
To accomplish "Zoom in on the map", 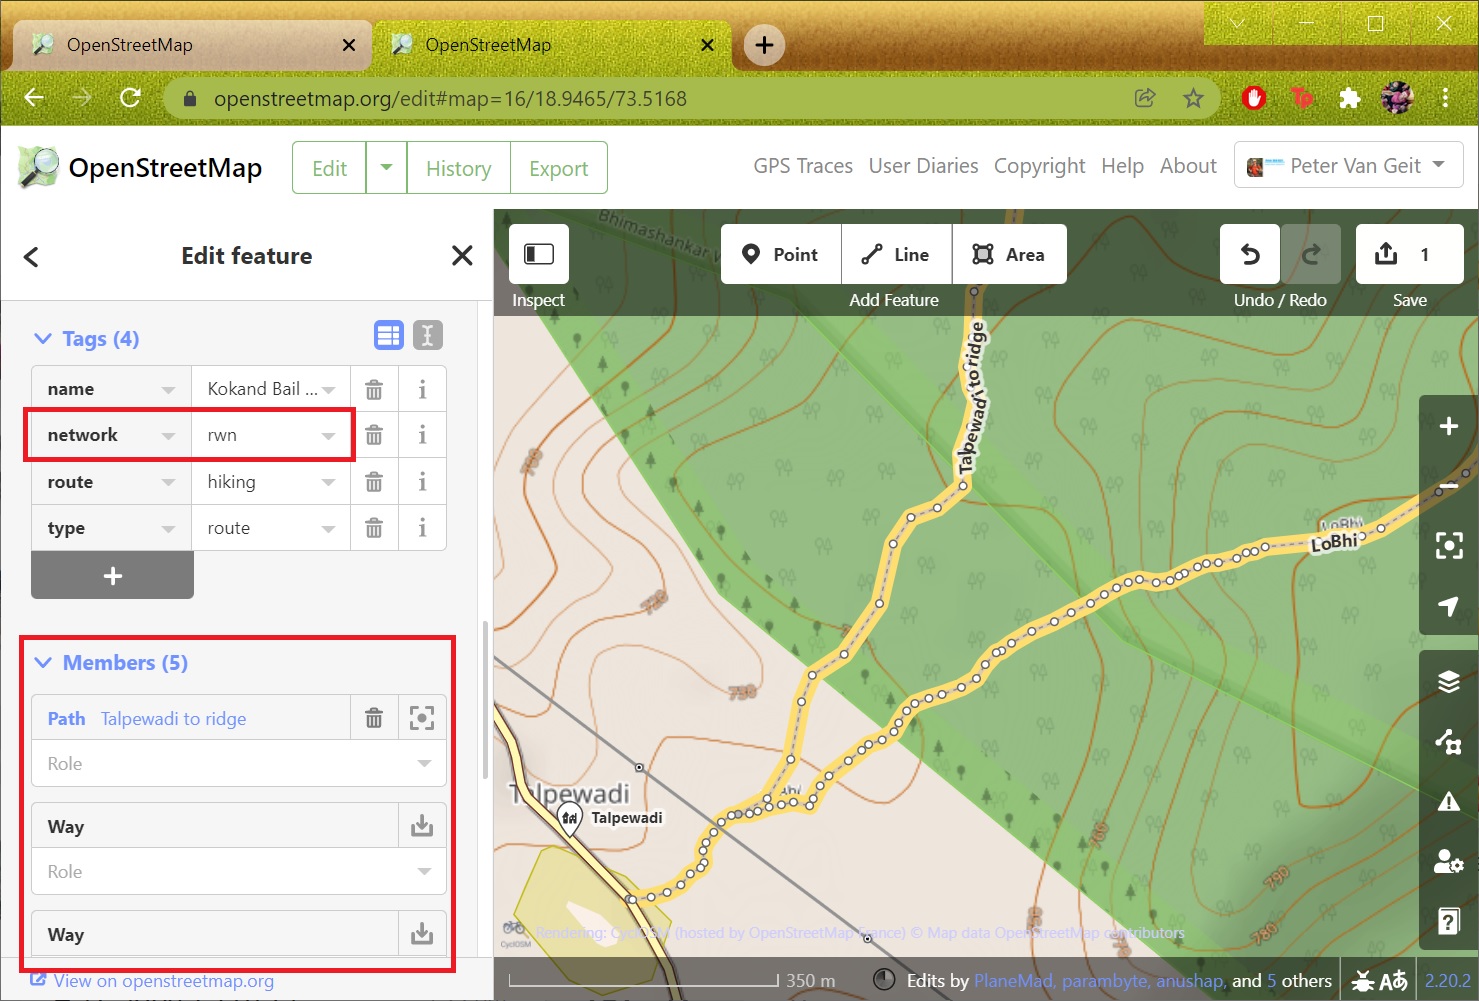I will click(x=1449, y=427).
